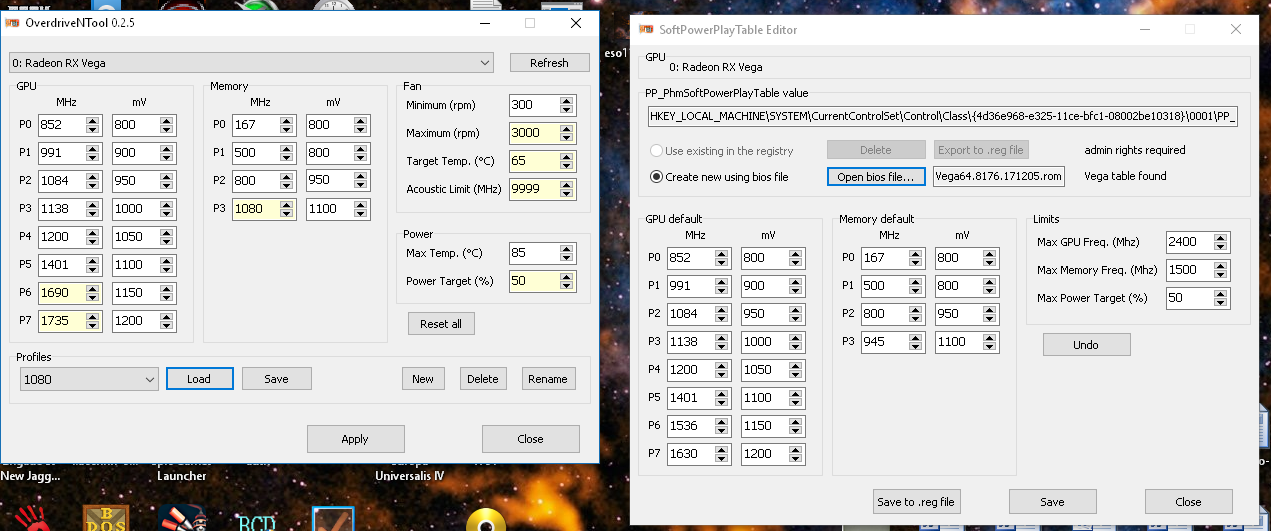The width and height of the screenshot is (1271, 531).
Task: Click the 'Vega table found' status text
Action: tap(1125, 176)
